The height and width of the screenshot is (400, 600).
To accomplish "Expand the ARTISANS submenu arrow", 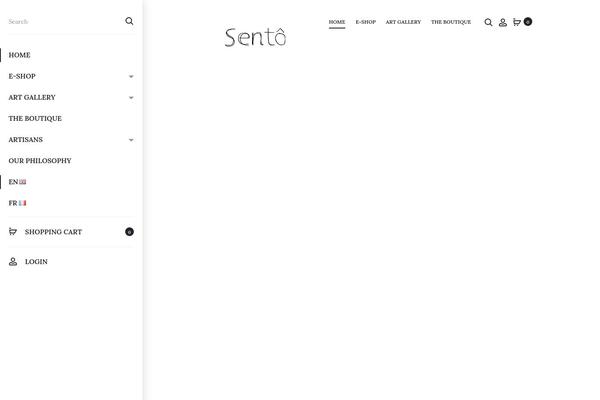I will (x=131, y=140).
